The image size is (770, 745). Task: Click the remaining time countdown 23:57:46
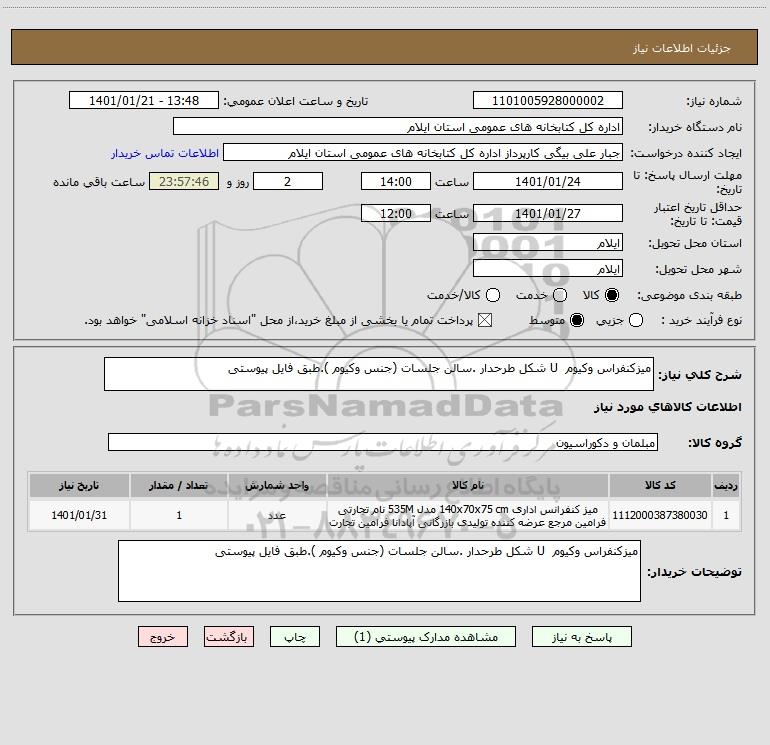[x=184, y=181]
